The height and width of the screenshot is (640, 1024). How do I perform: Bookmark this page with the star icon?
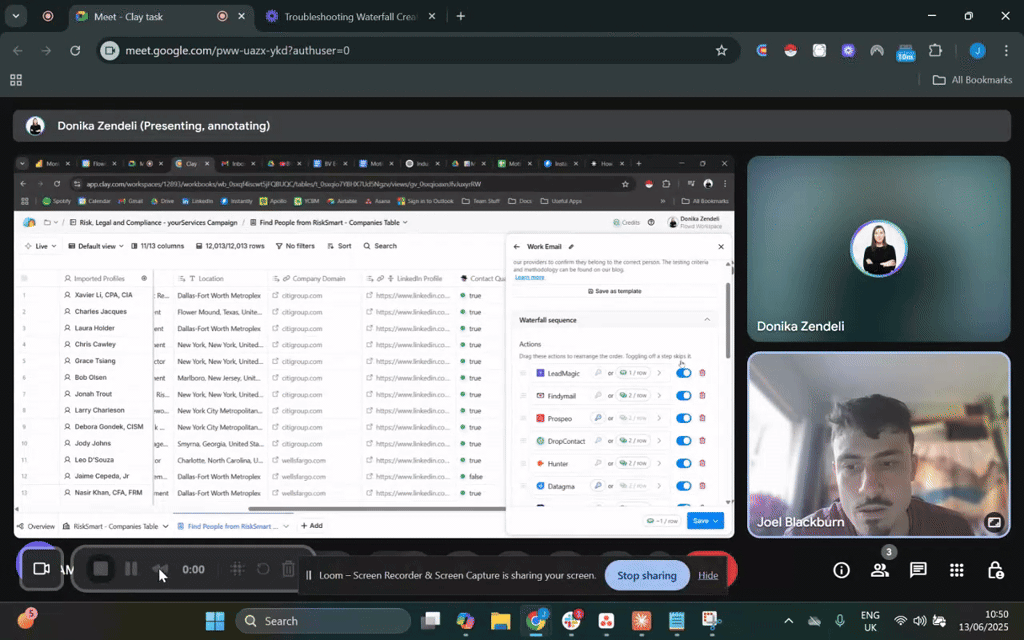(x=721, y=50)
